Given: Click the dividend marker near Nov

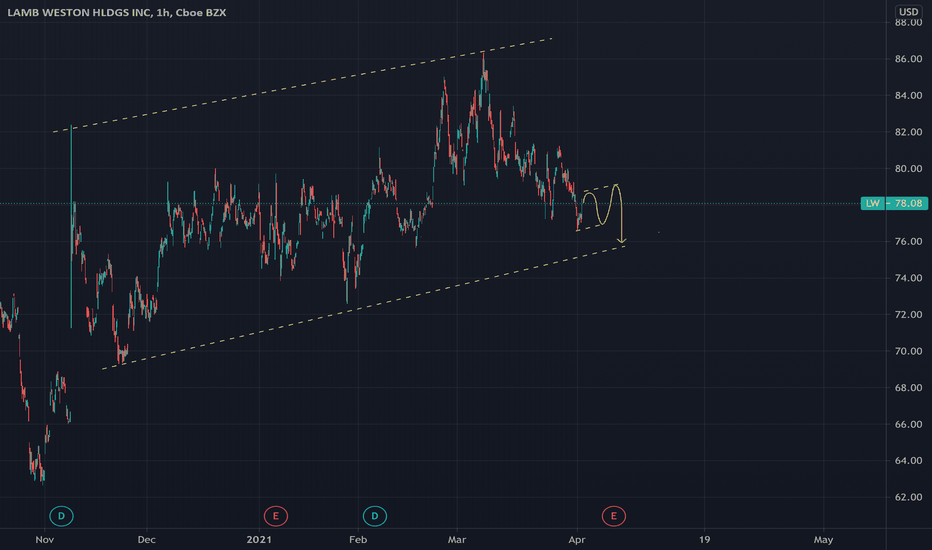Looking at the screenshot, I should pos(61,516).
